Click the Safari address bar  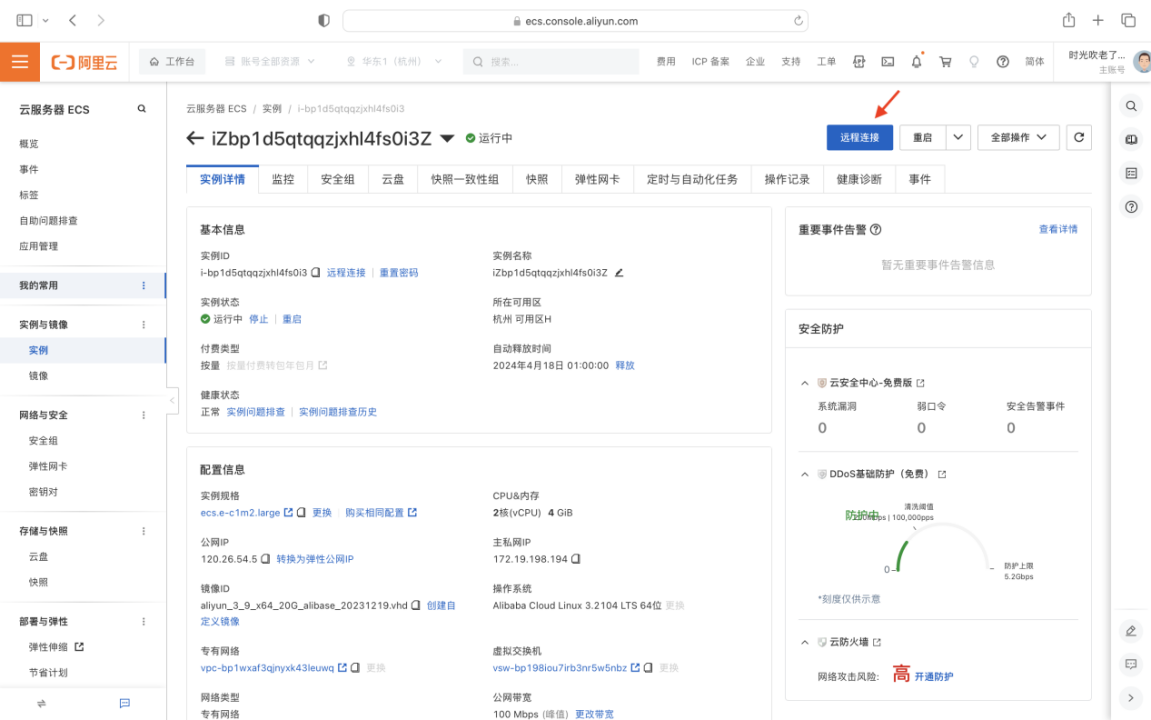tap(576, 21)
